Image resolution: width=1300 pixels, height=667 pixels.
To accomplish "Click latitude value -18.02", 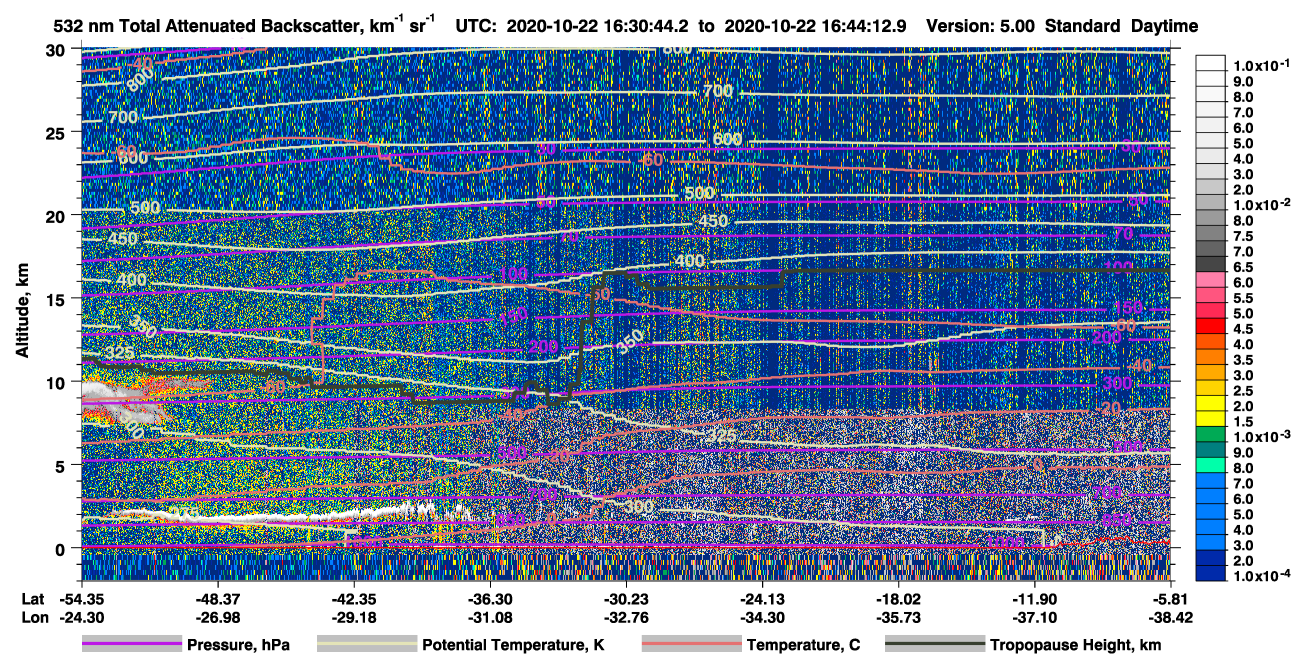I will click(899, 600).
